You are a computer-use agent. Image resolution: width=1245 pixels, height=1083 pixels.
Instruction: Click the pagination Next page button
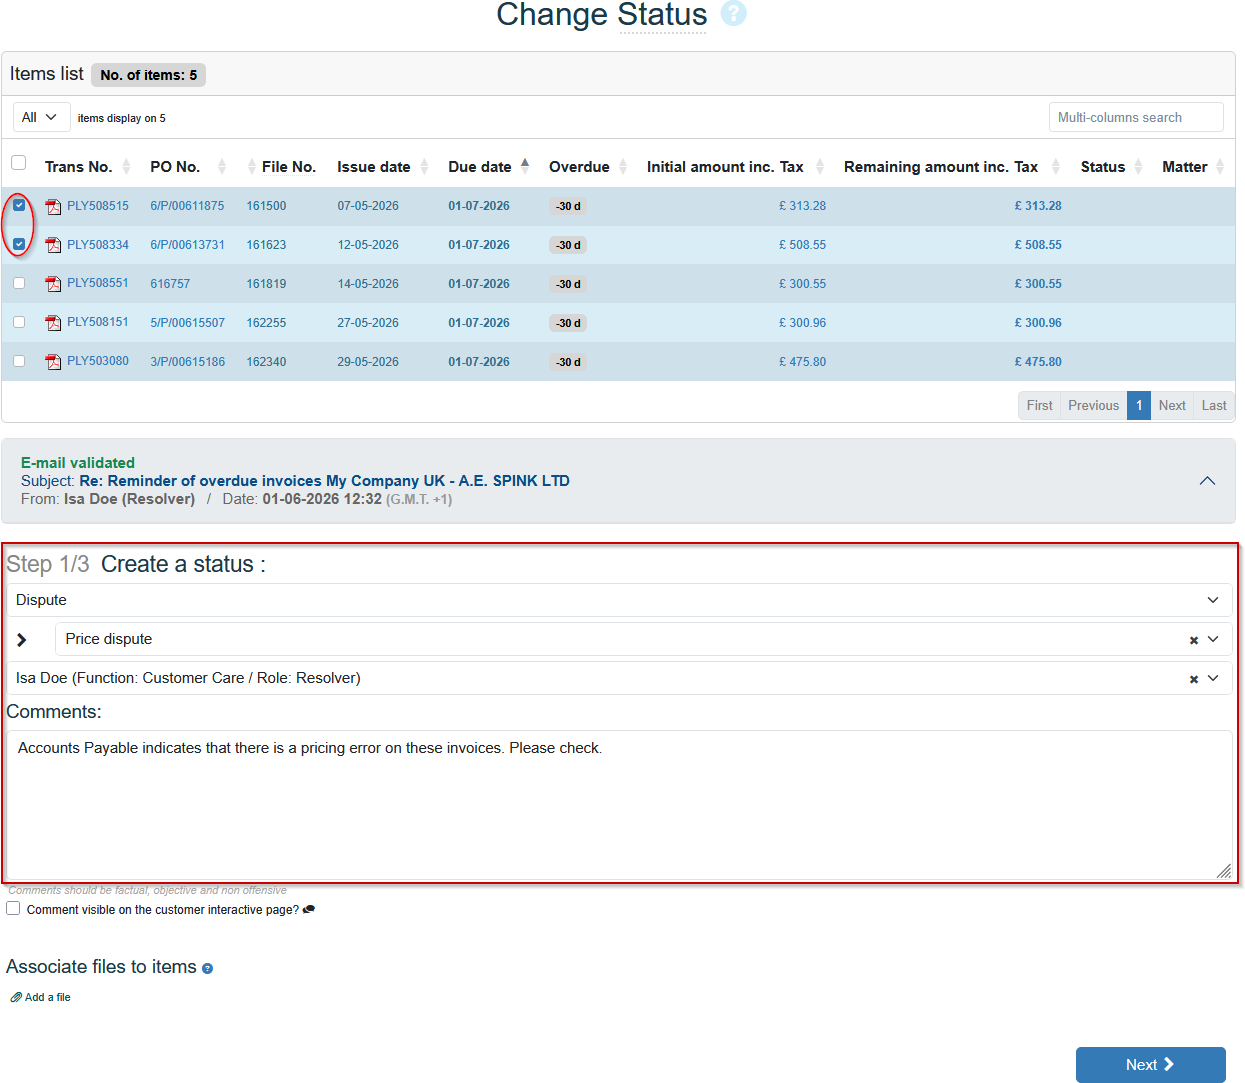point(1172,406)
